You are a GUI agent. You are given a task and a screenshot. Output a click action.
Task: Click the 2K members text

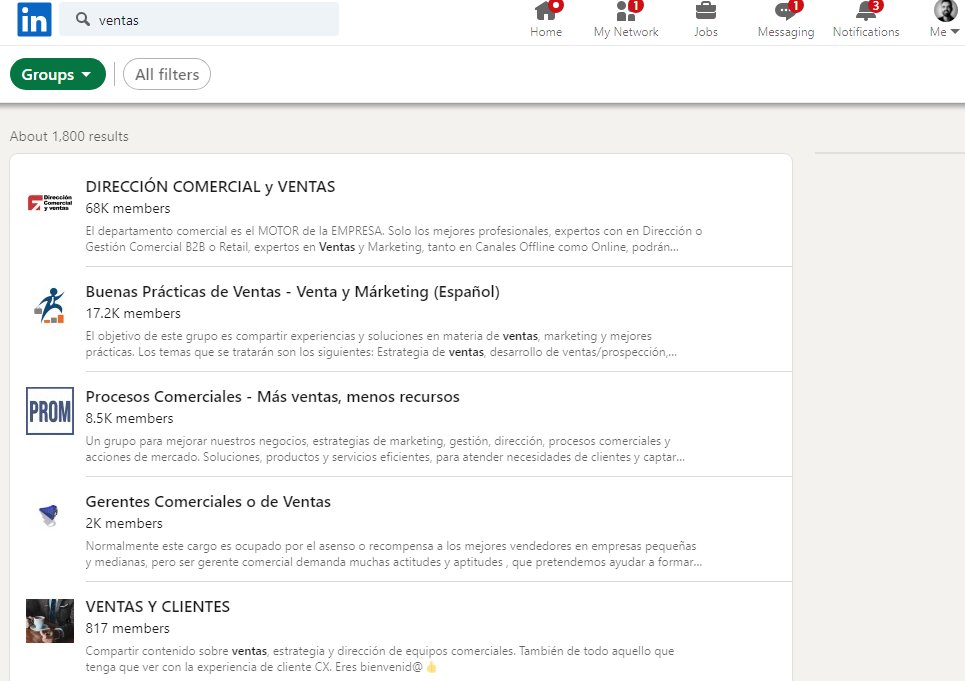124,524
